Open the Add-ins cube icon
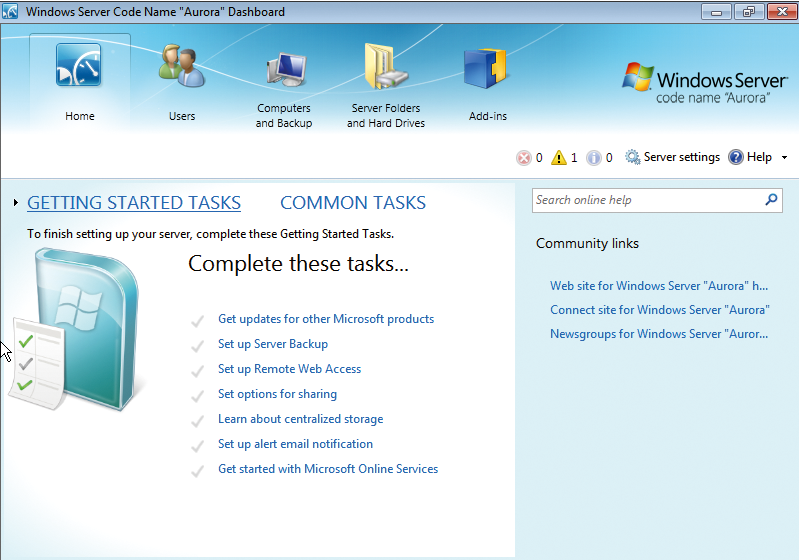 [485, 69]
